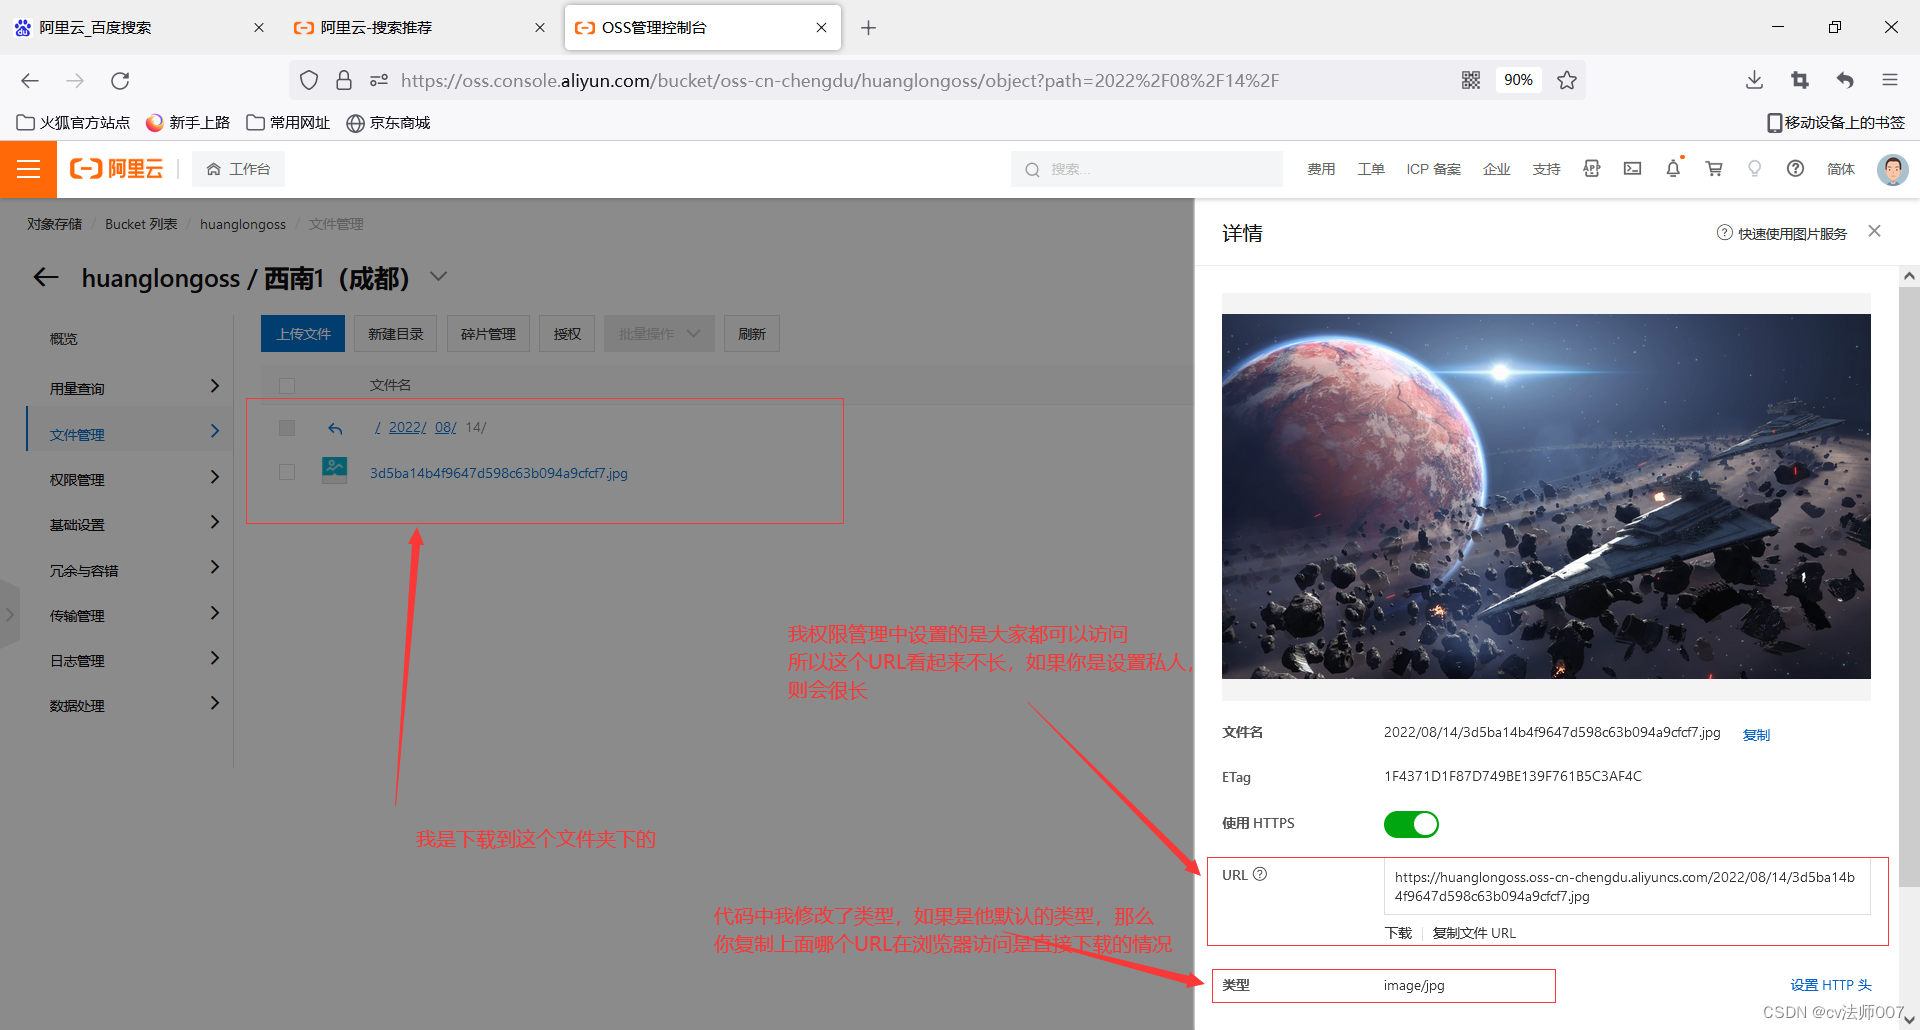The width and height of the screenshot is (1920, 1030).
Task: Open the user avatar menu
Action: [x=1892, y=169]
